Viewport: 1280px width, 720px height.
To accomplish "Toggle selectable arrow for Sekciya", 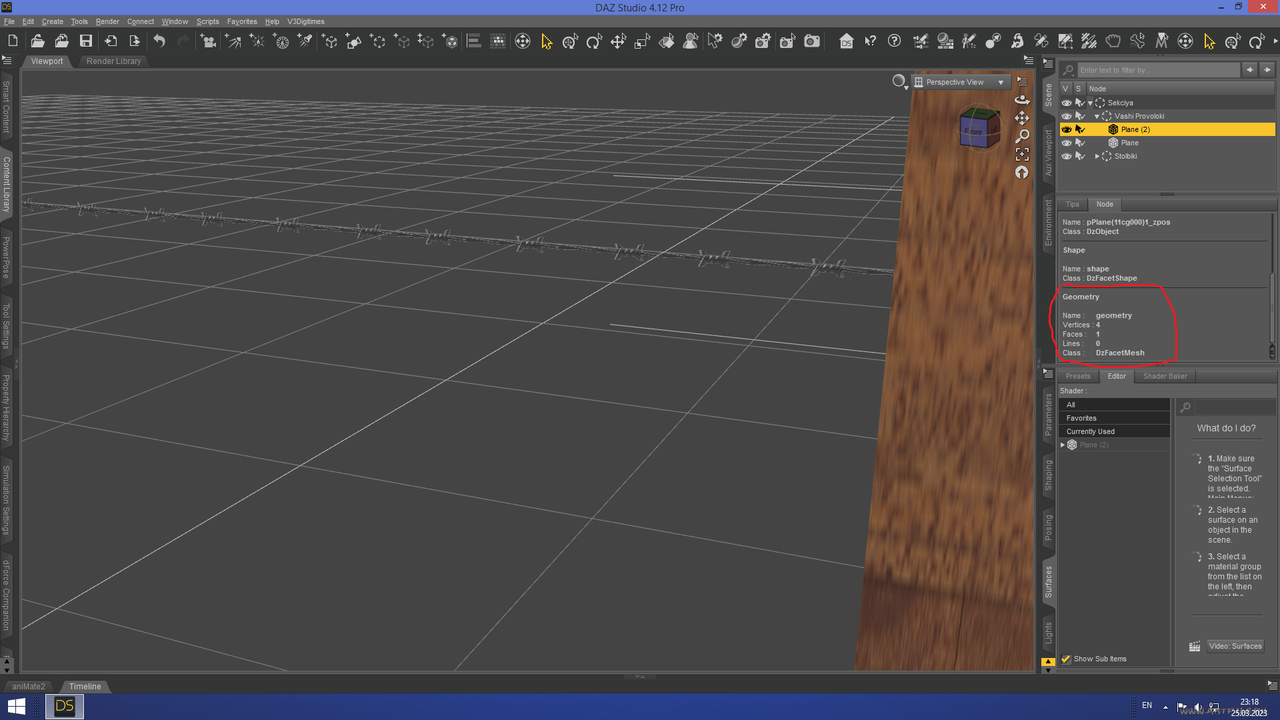I will [1079, 103].
